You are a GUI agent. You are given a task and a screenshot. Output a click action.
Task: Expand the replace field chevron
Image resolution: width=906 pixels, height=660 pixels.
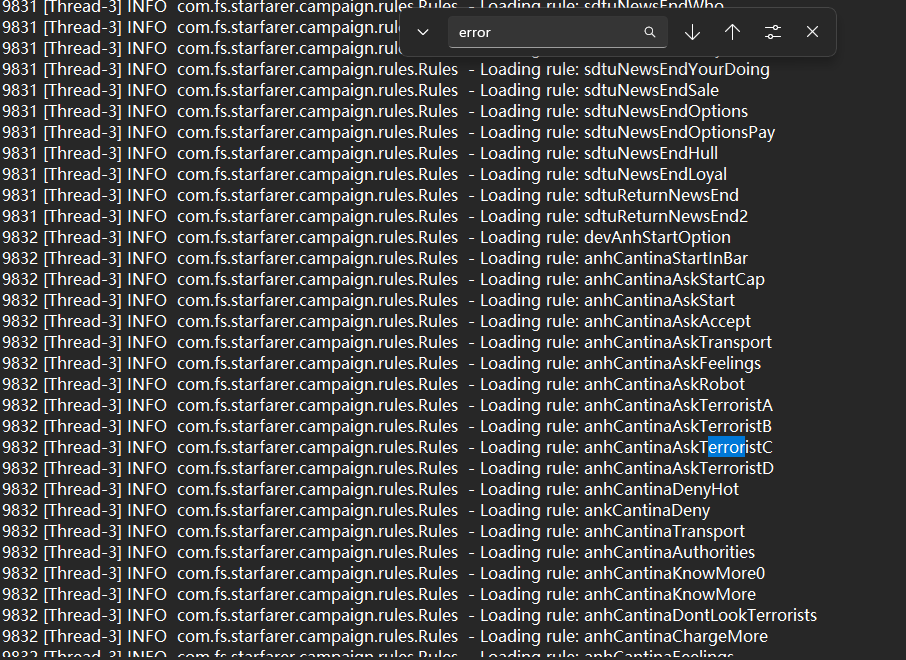(423, 32)
